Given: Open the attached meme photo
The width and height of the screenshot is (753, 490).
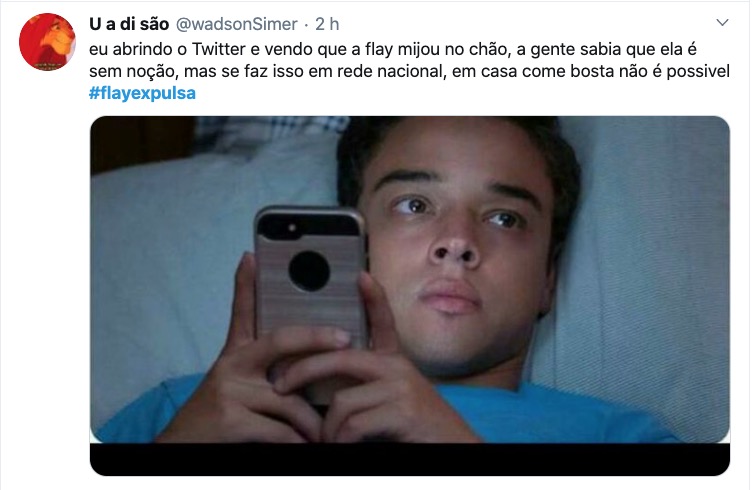Looking at the screenshot, I should (x=410, y=296).
